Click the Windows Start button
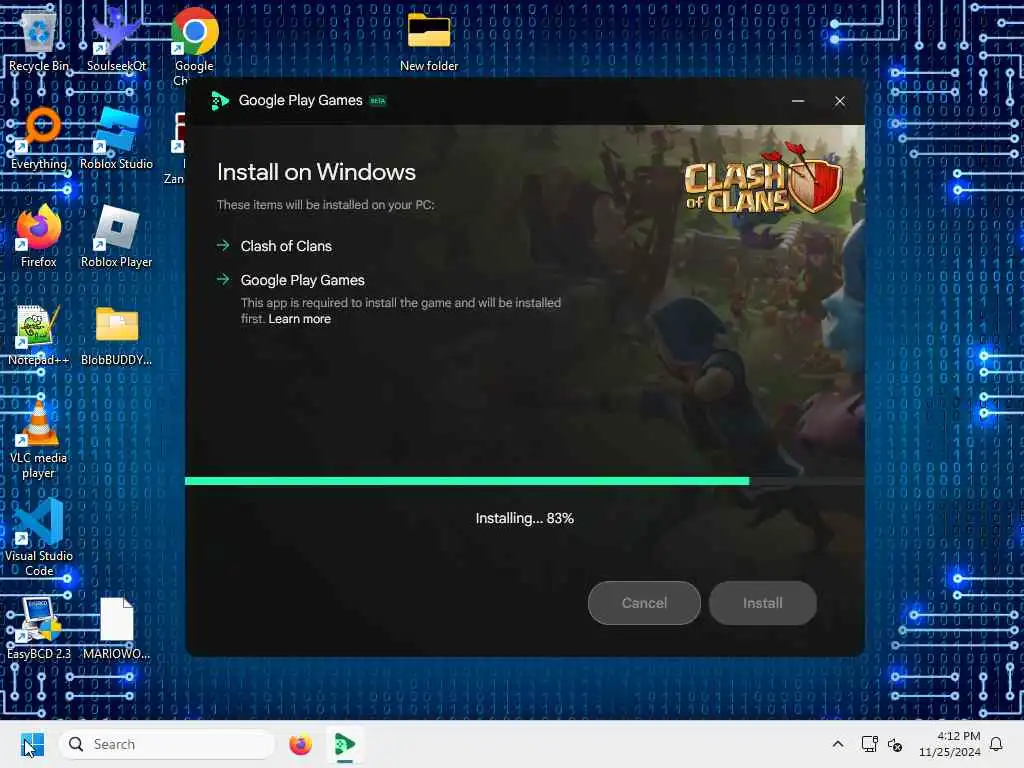 click(32, 744)
